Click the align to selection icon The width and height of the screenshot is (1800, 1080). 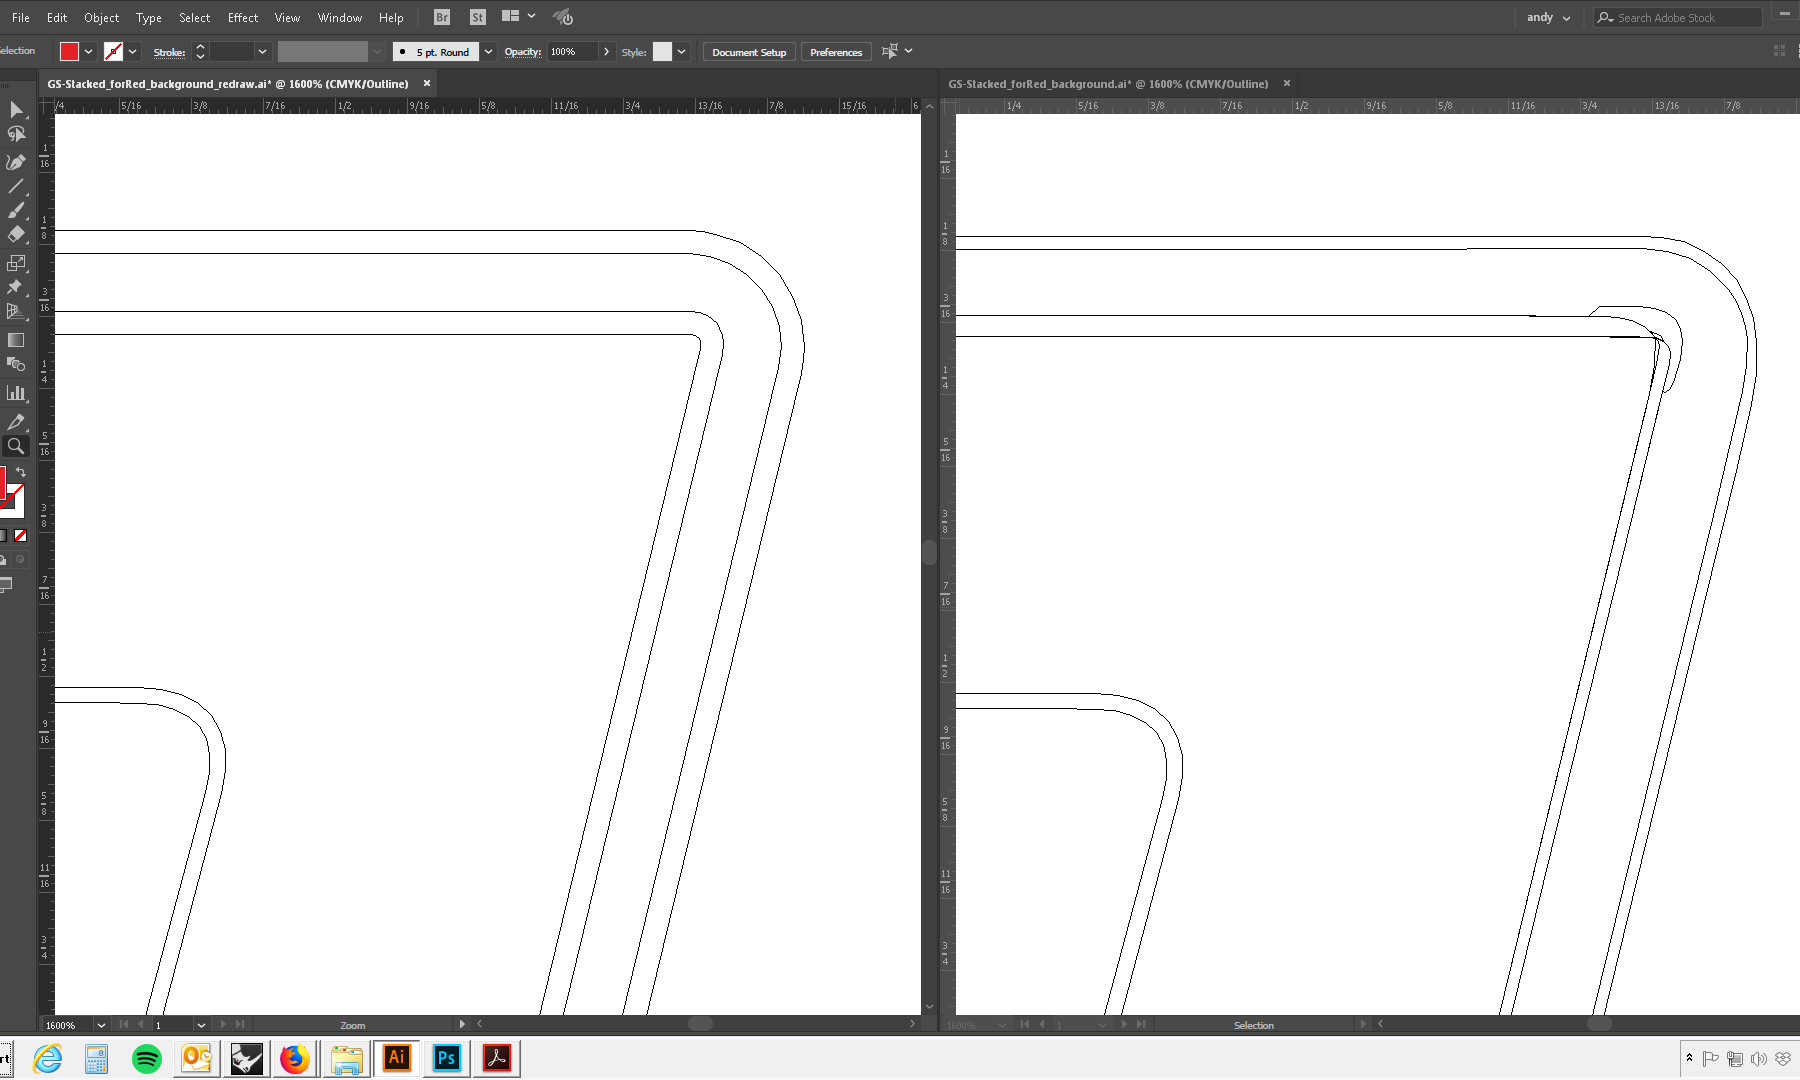pyautogui.click(x=890, y=51)
